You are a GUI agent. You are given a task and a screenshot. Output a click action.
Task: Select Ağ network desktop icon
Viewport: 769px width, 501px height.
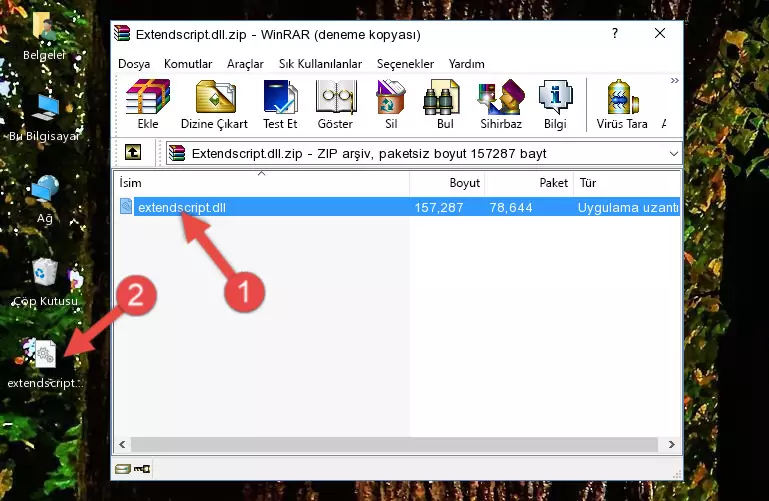point(44,199)
